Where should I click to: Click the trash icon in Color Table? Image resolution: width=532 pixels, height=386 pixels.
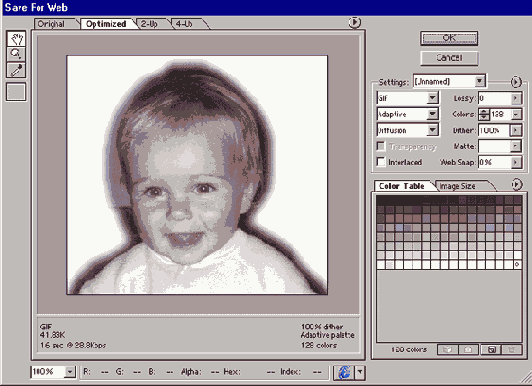pos(512,349)
